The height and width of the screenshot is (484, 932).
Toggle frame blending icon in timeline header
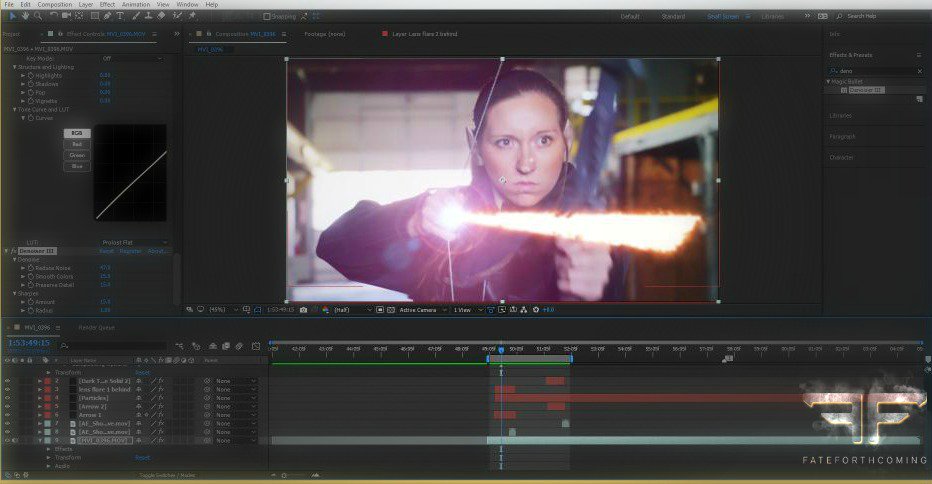click(x=226, y=346)
